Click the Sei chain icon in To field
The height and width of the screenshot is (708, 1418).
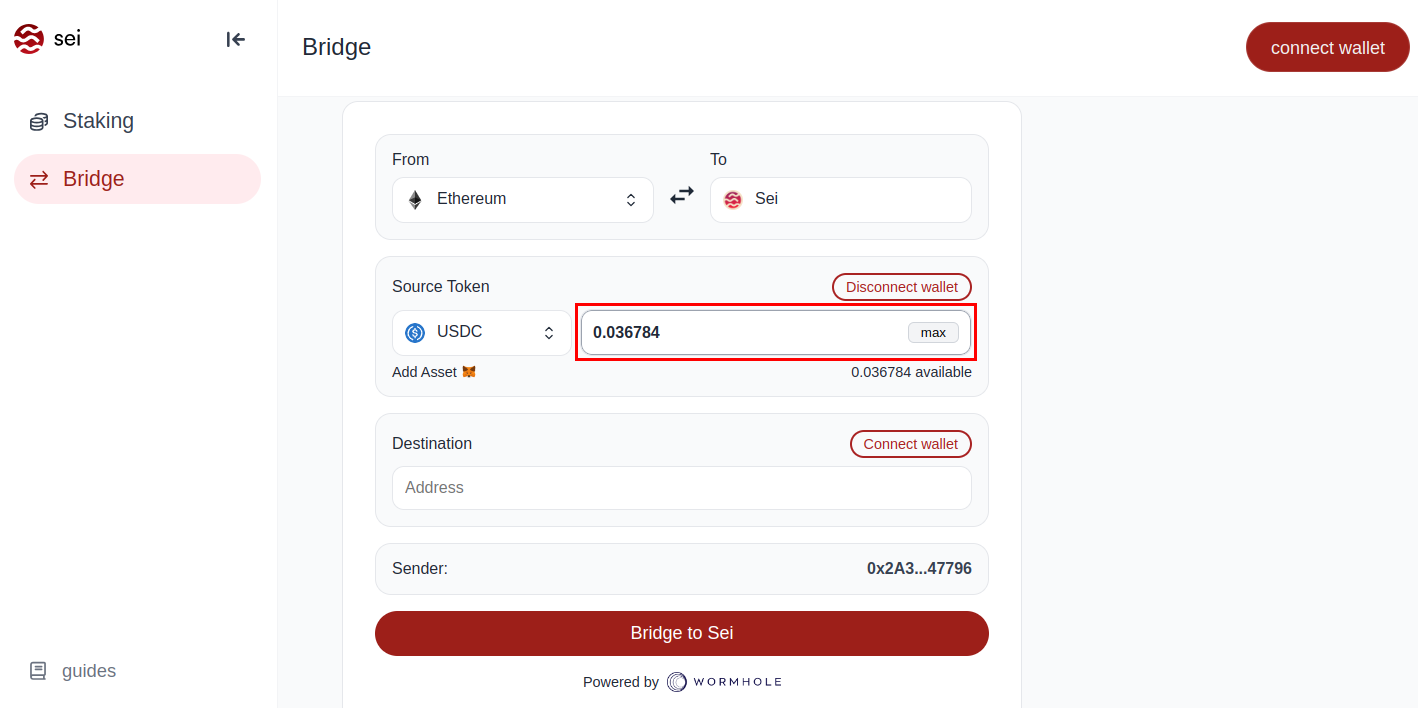click(733, 200)
